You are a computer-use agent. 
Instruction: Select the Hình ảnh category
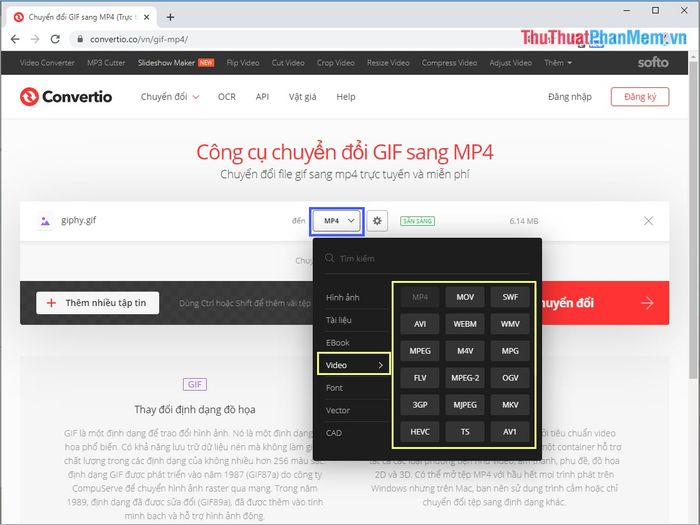coord(342,297)
